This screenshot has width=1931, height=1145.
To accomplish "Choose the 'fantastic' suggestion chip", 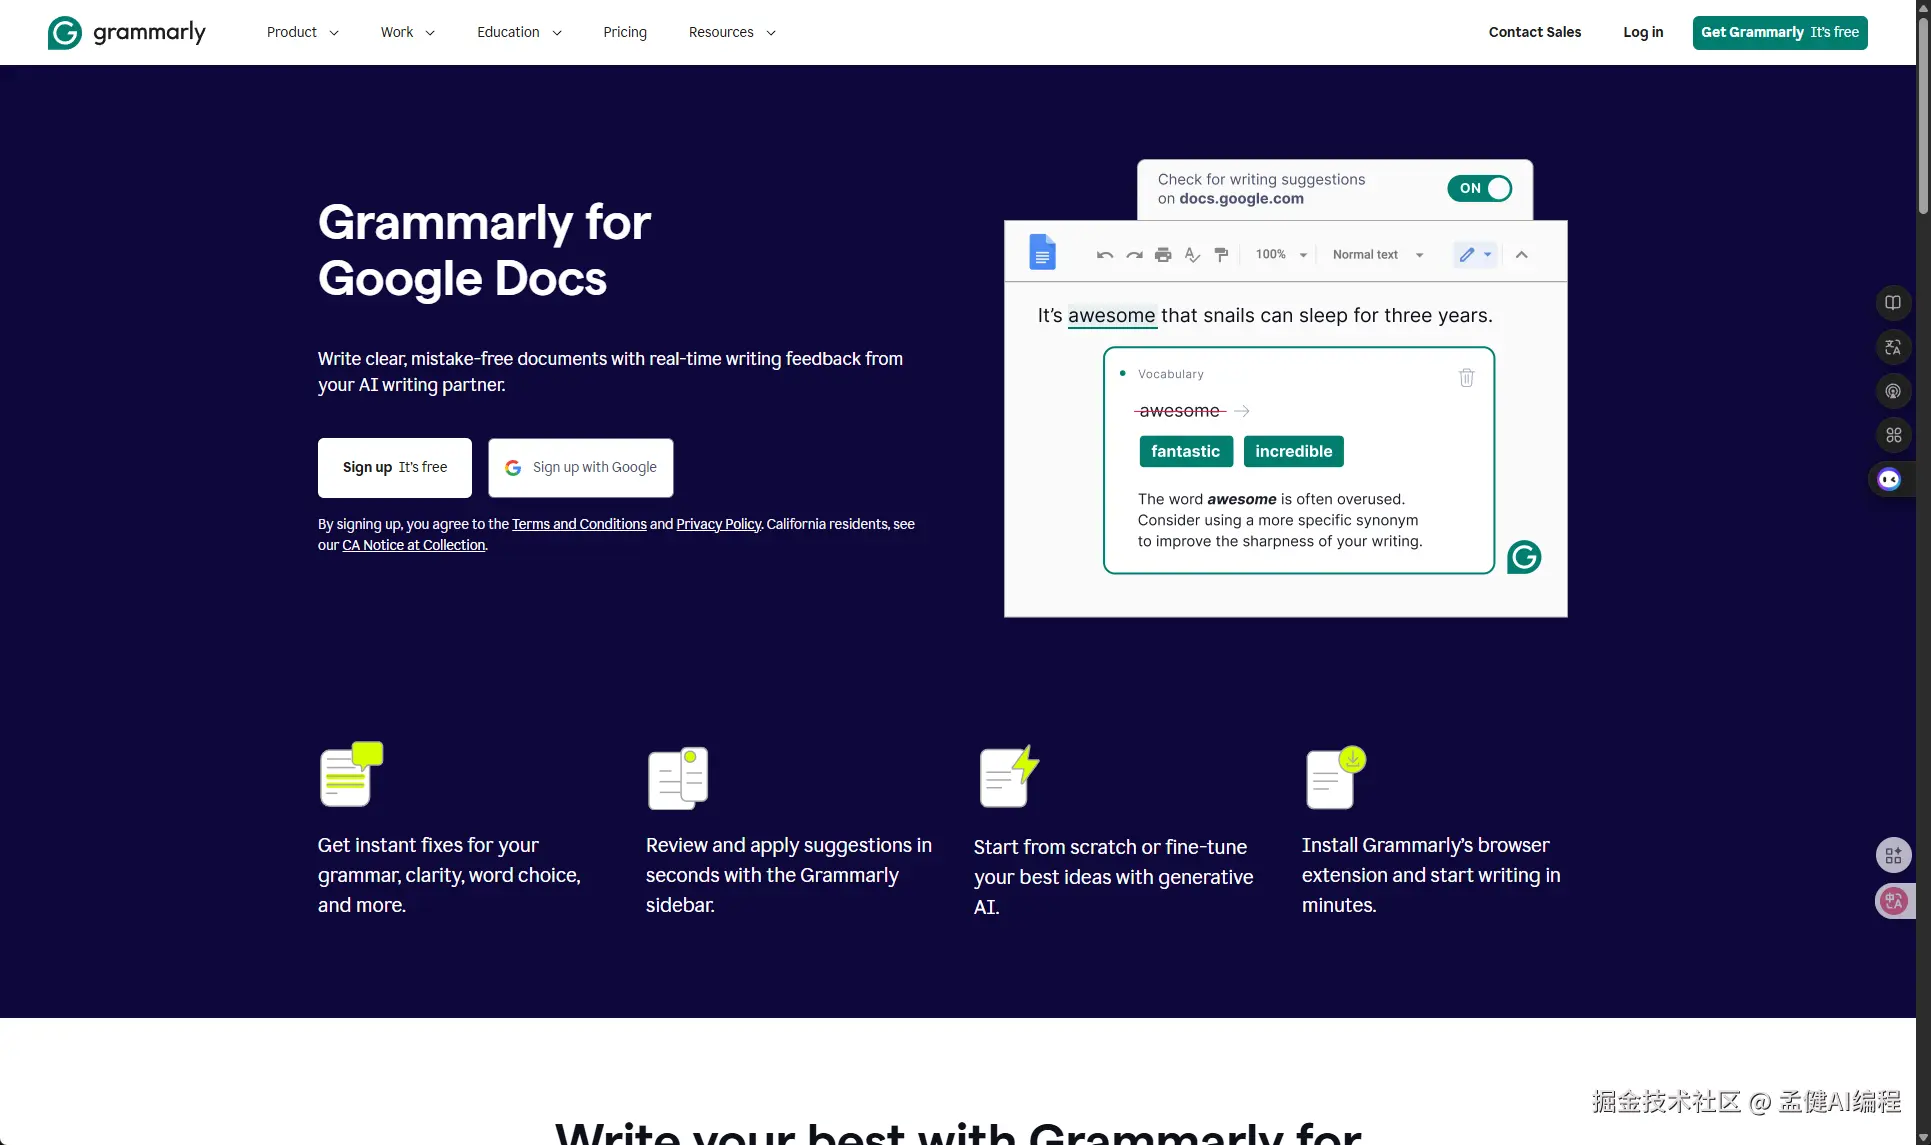I will point(1185,451).
